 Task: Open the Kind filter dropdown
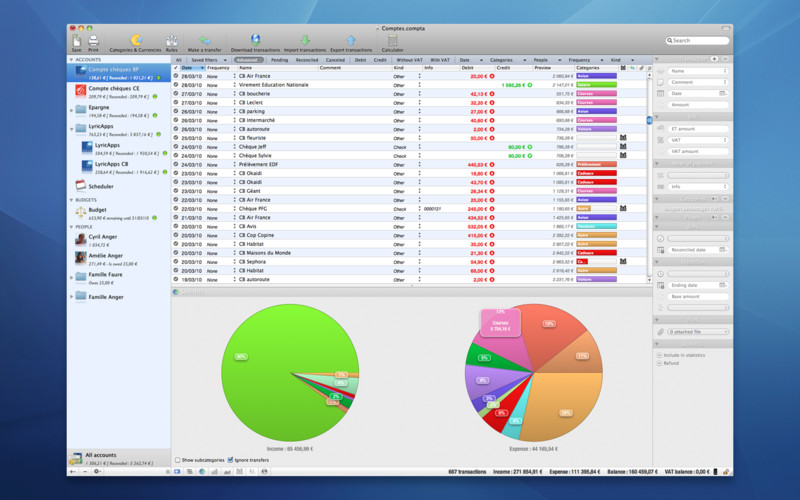[x=622, y=60]
